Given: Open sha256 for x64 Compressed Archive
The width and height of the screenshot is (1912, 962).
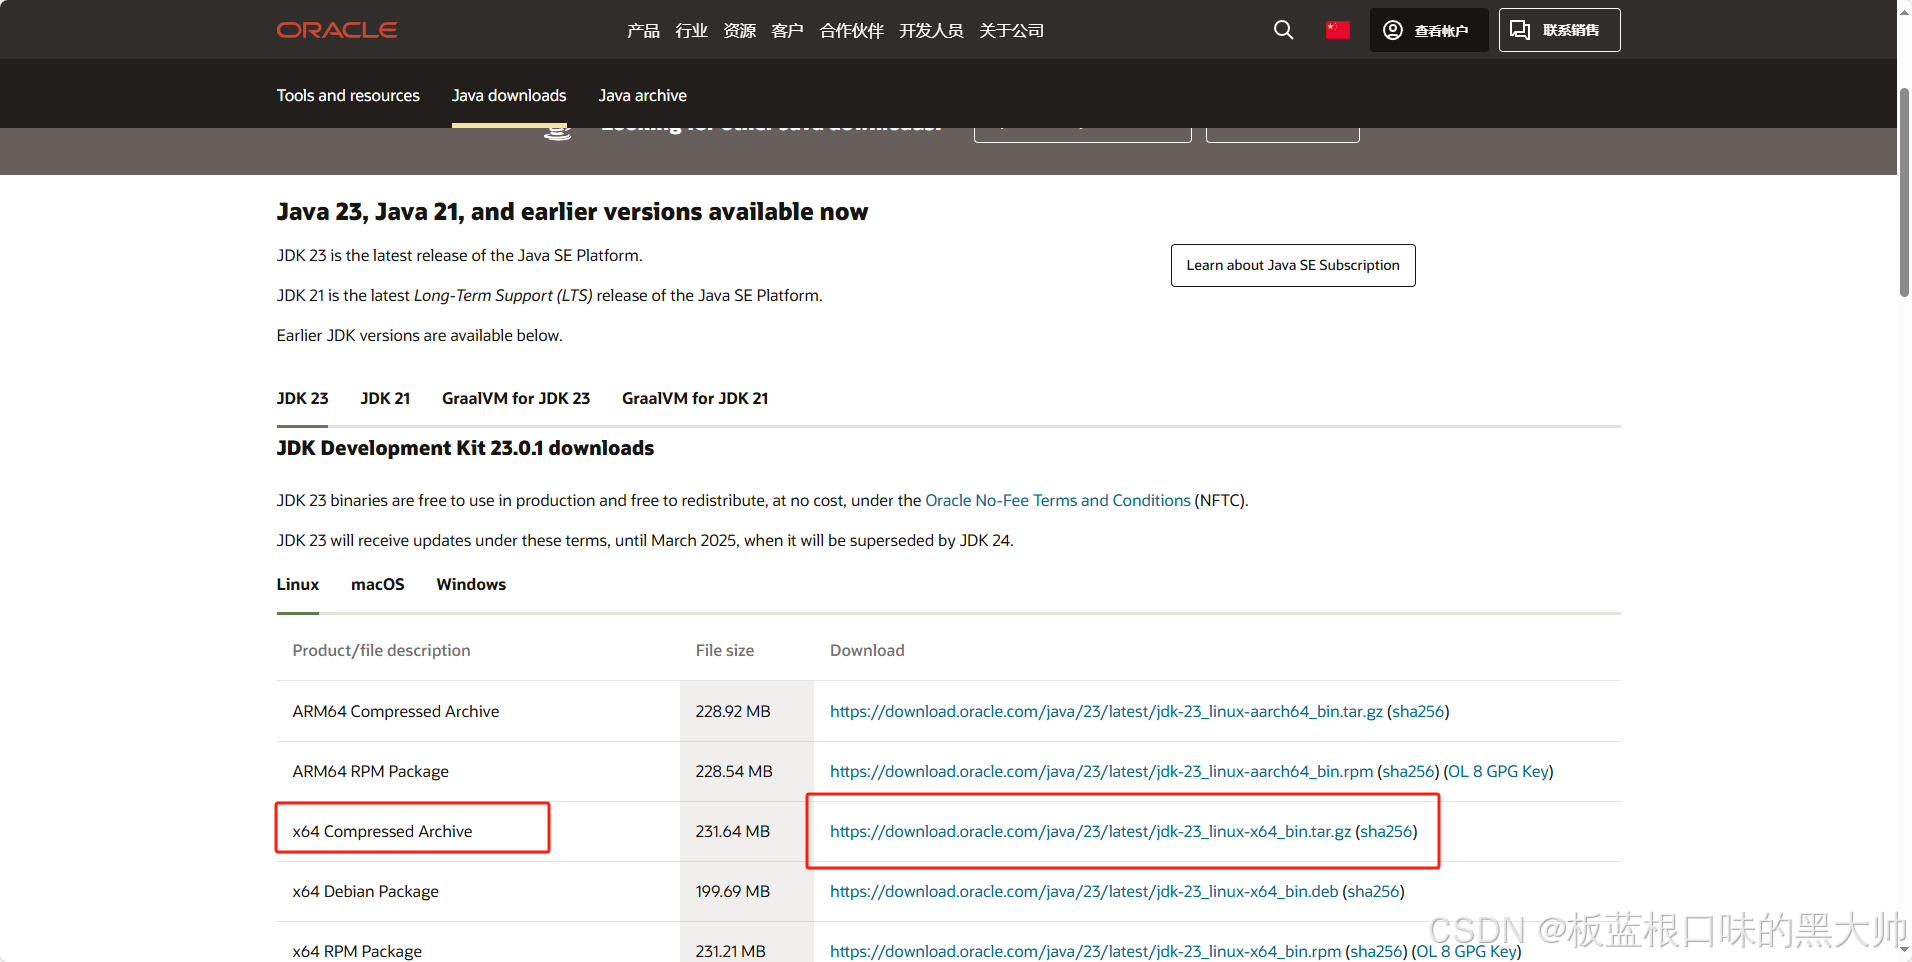Looking at the screenshot, I should tap(1386, 831).
